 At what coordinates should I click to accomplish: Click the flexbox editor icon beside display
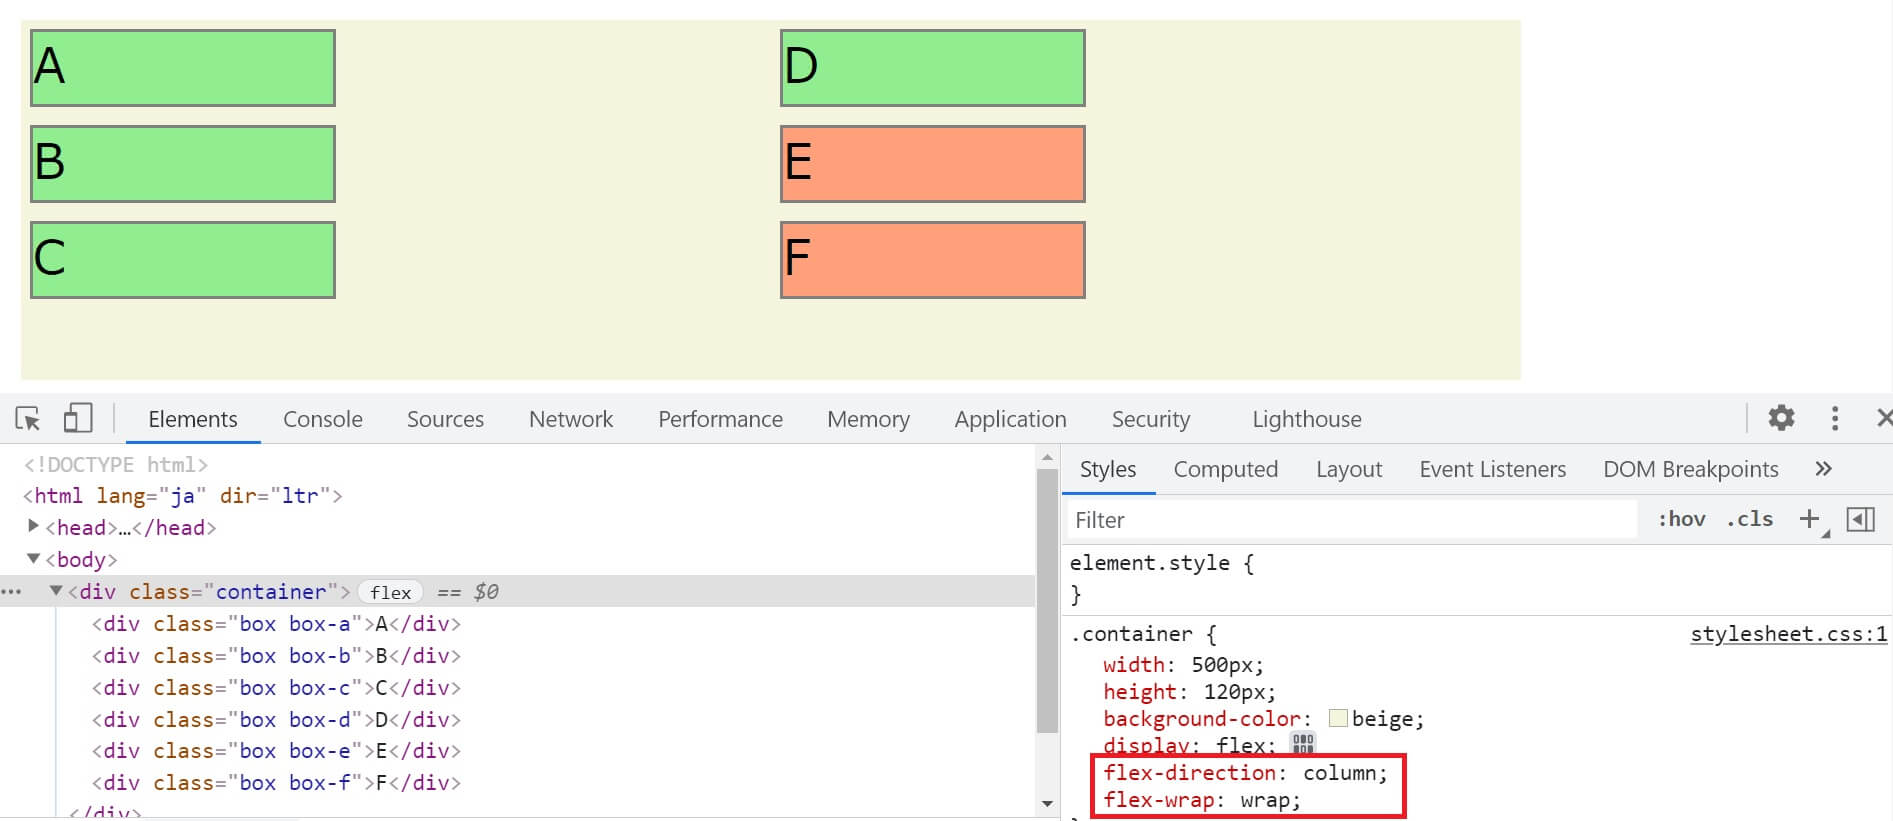tap(1302, 743)
